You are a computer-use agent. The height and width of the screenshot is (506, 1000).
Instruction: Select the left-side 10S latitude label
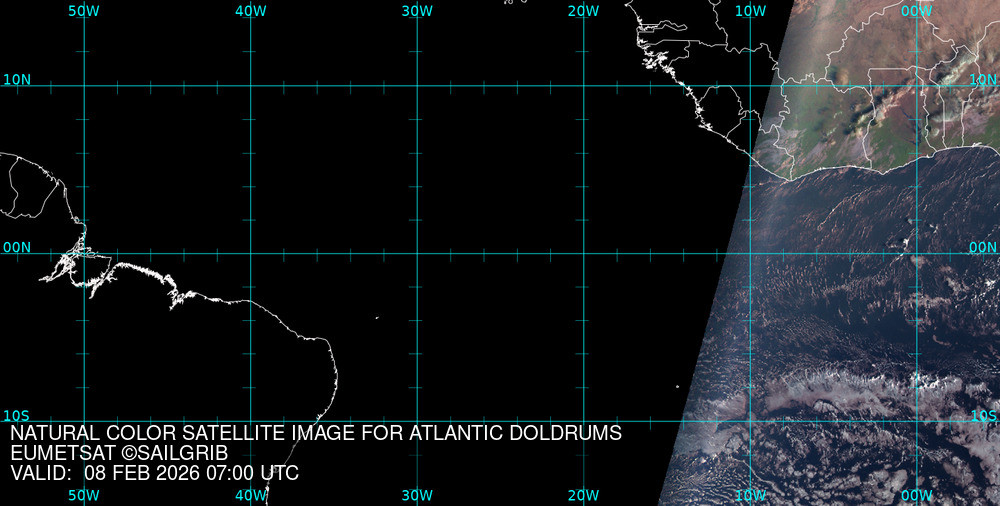pyautogui.click(x=17, y=415)
